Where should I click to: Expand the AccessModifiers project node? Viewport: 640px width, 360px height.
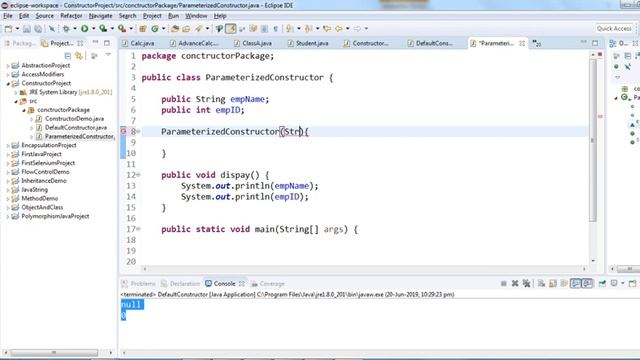pos(8,75)
